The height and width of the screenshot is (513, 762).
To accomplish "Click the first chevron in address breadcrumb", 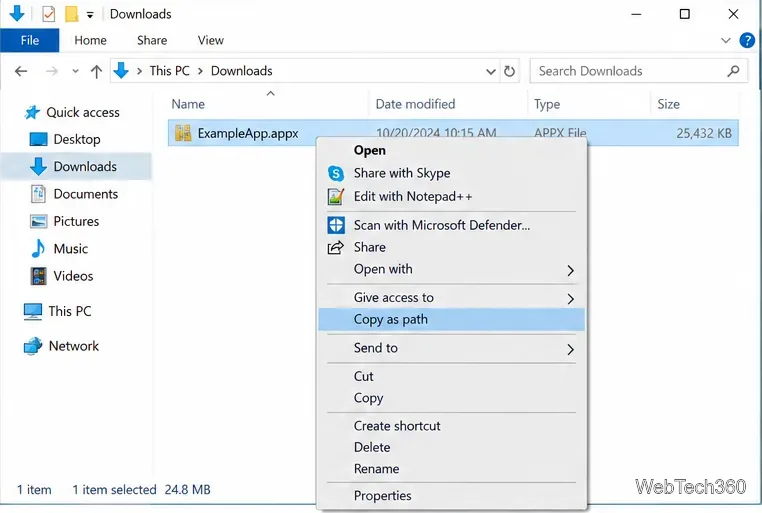I will 139,71.
